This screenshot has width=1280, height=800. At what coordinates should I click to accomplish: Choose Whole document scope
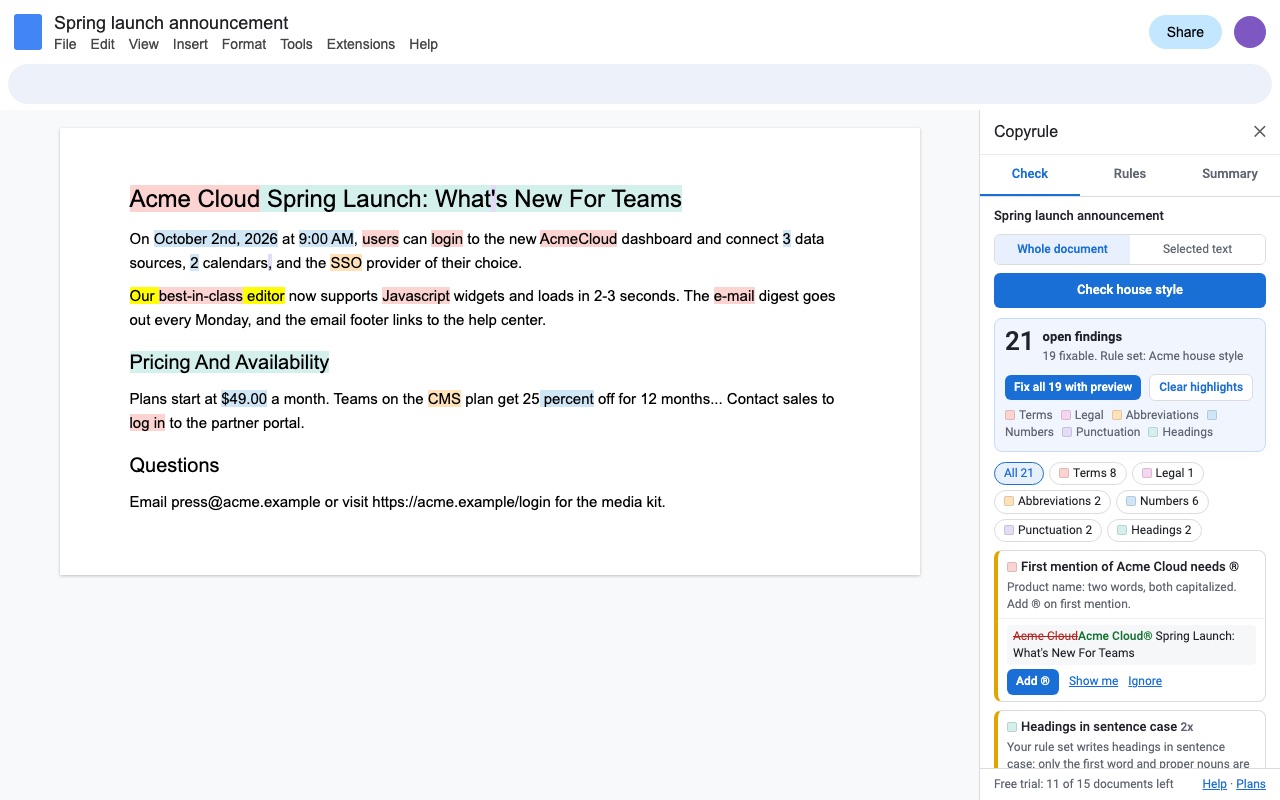point(1062,249)
